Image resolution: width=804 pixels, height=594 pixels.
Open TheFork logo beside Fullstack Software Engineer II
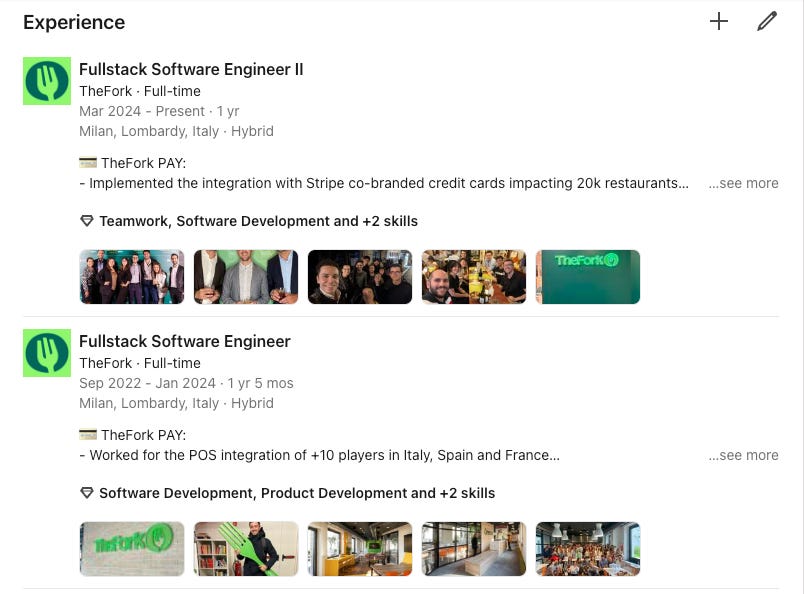pos(47,81)
